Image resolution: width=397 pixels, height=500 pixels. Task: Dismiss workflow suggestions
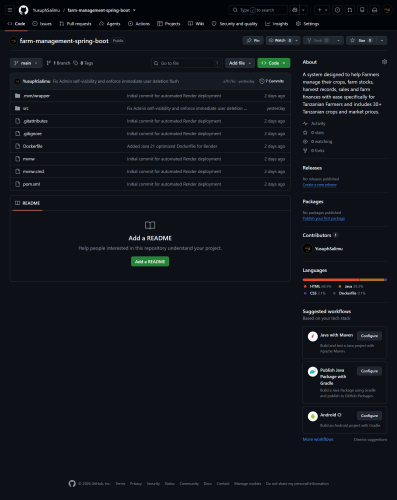[x=370, y=440]
